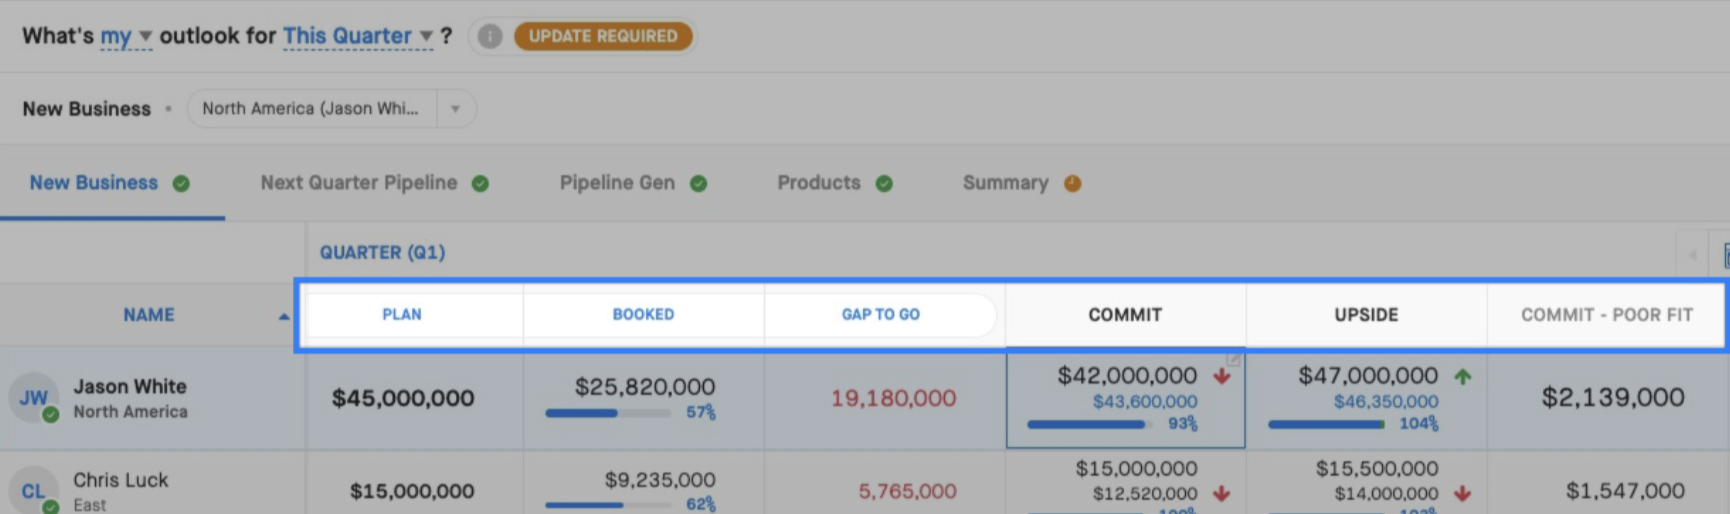Click the $43,600,000 commit sub-value
This screenshot has height=514, width=1730.
1144,402
